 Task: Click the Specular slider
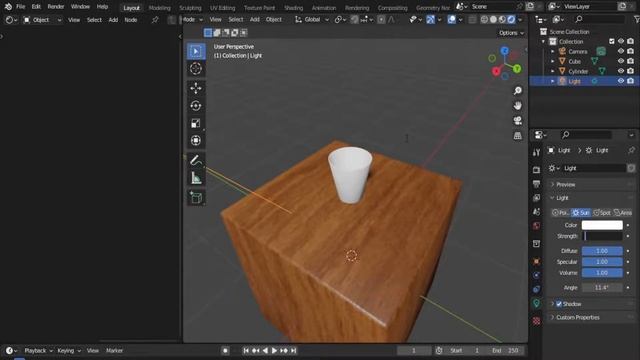point(602,262)
